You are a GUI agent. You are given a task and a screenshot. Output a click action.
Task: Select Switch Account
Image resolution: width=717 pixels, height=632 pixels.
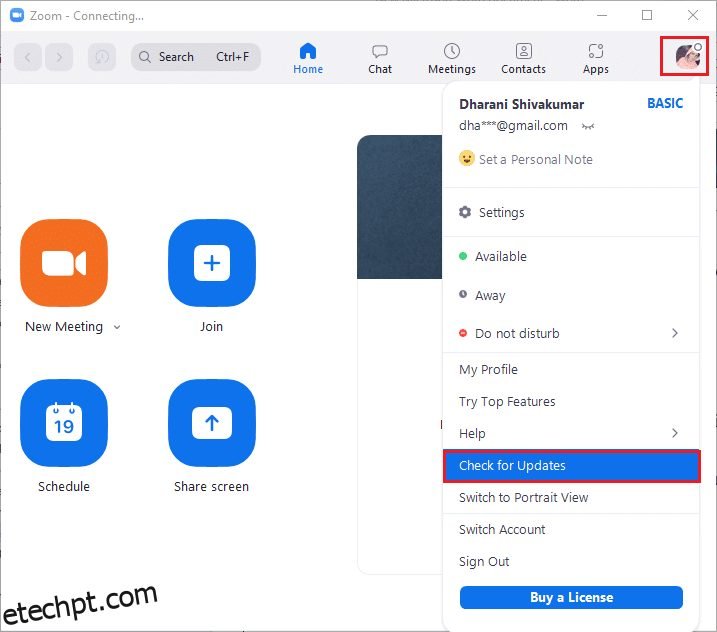[x=571, y=530]
